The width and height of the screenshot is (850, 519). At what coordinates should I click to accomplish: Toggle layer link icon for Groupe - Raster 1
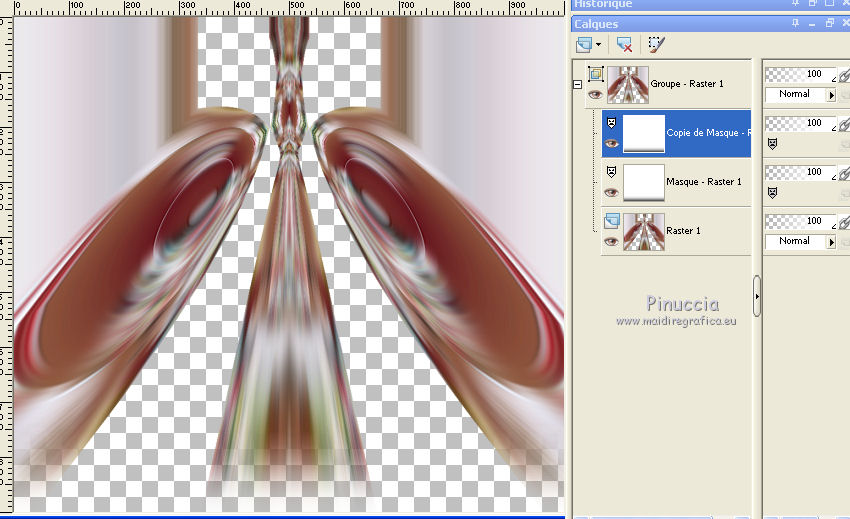tap(844, 75)
